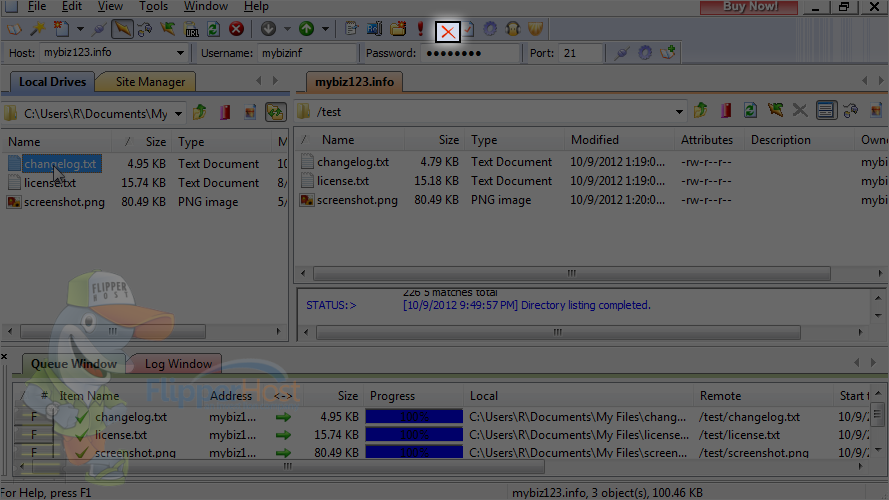Viewport: 889px width, 500px height.
Task: Click the gear icon in Quick Connect bar
Action: pos(645,53)
